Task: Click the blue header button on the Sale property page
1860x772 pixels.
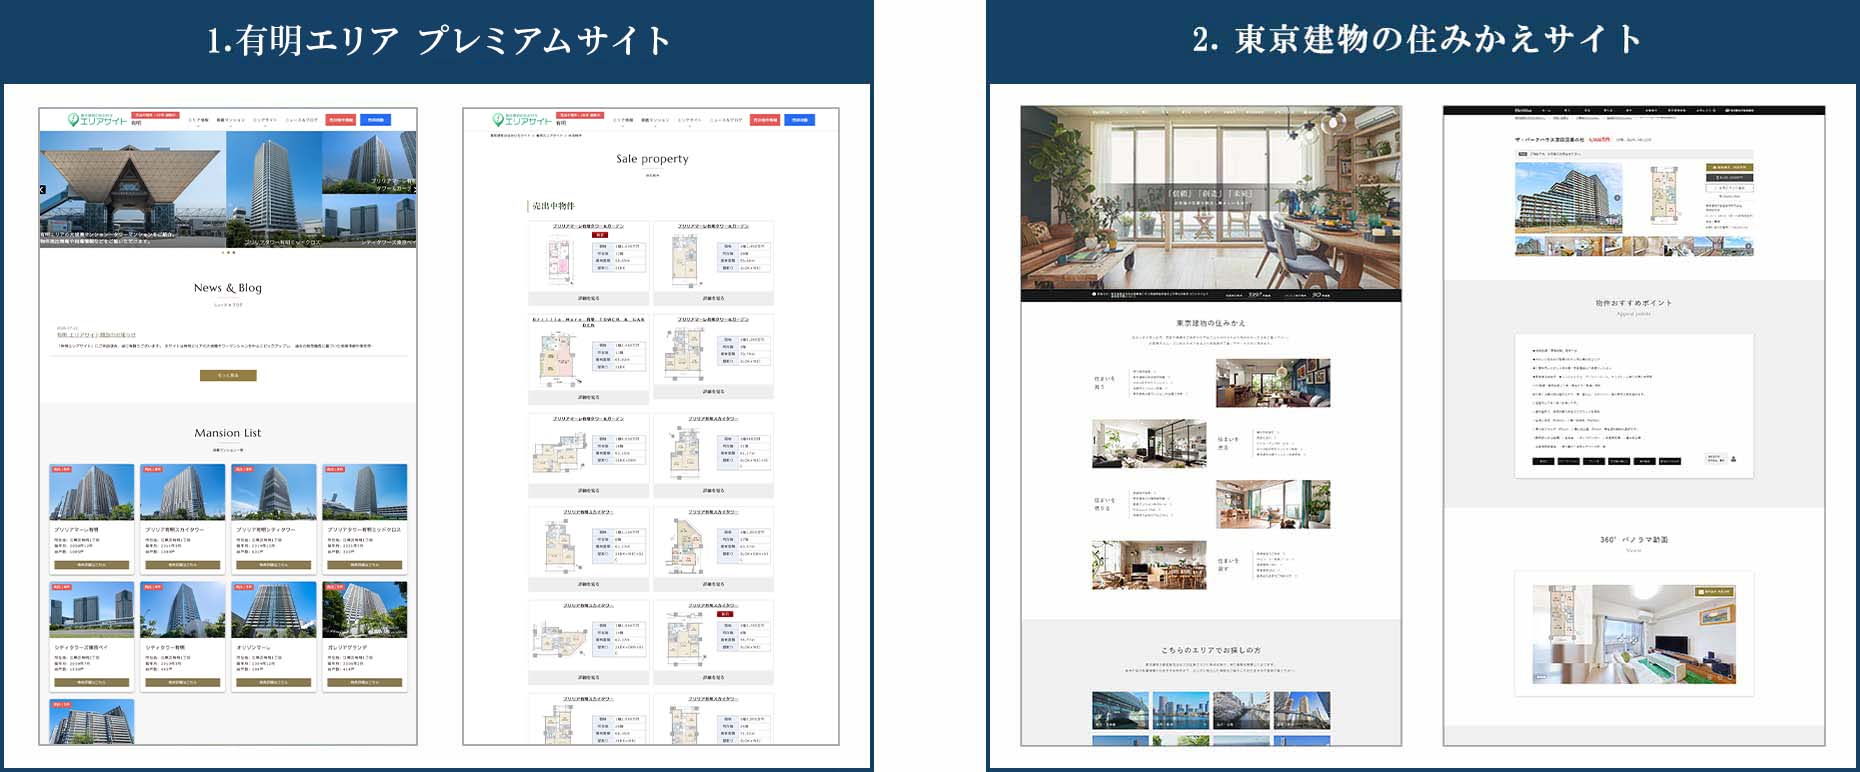Action: point(799,120)
